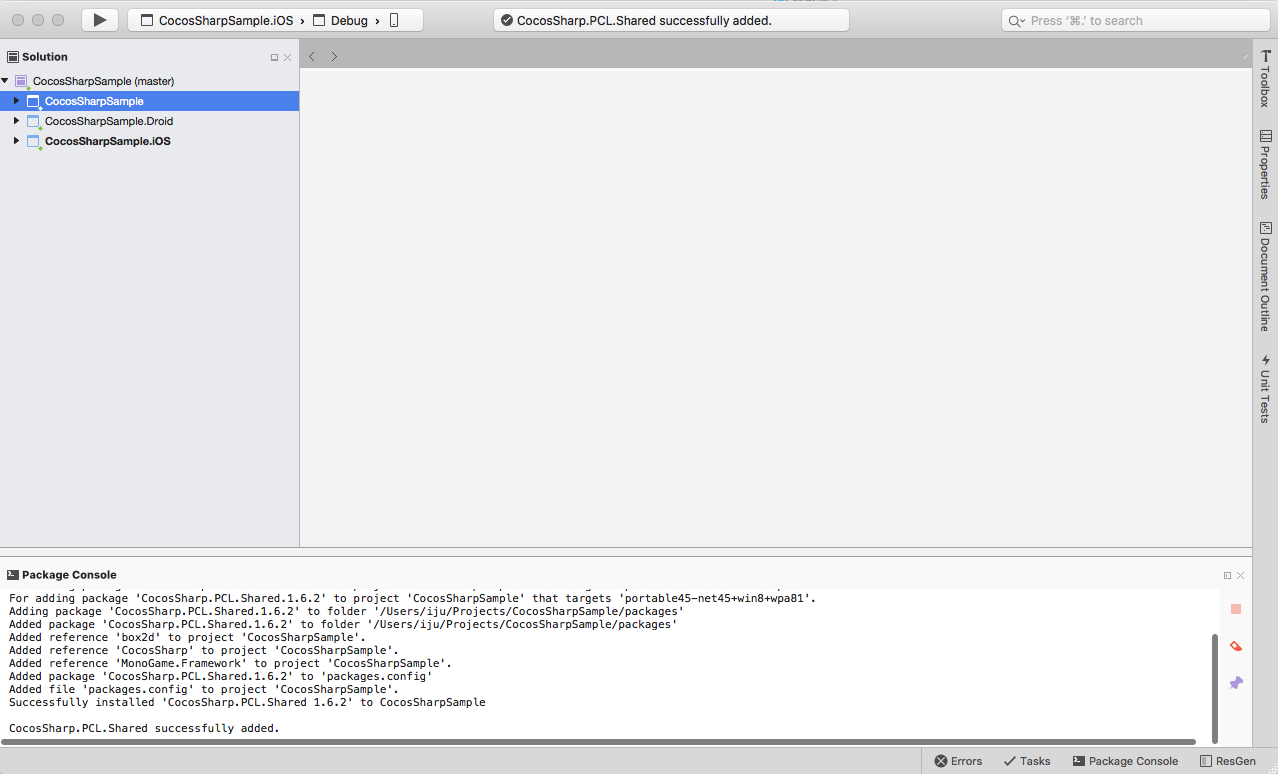Open the CocosSharpSample.iOS startup project selector
This screenshot has height=774, width=1278.
click(217, 20)
